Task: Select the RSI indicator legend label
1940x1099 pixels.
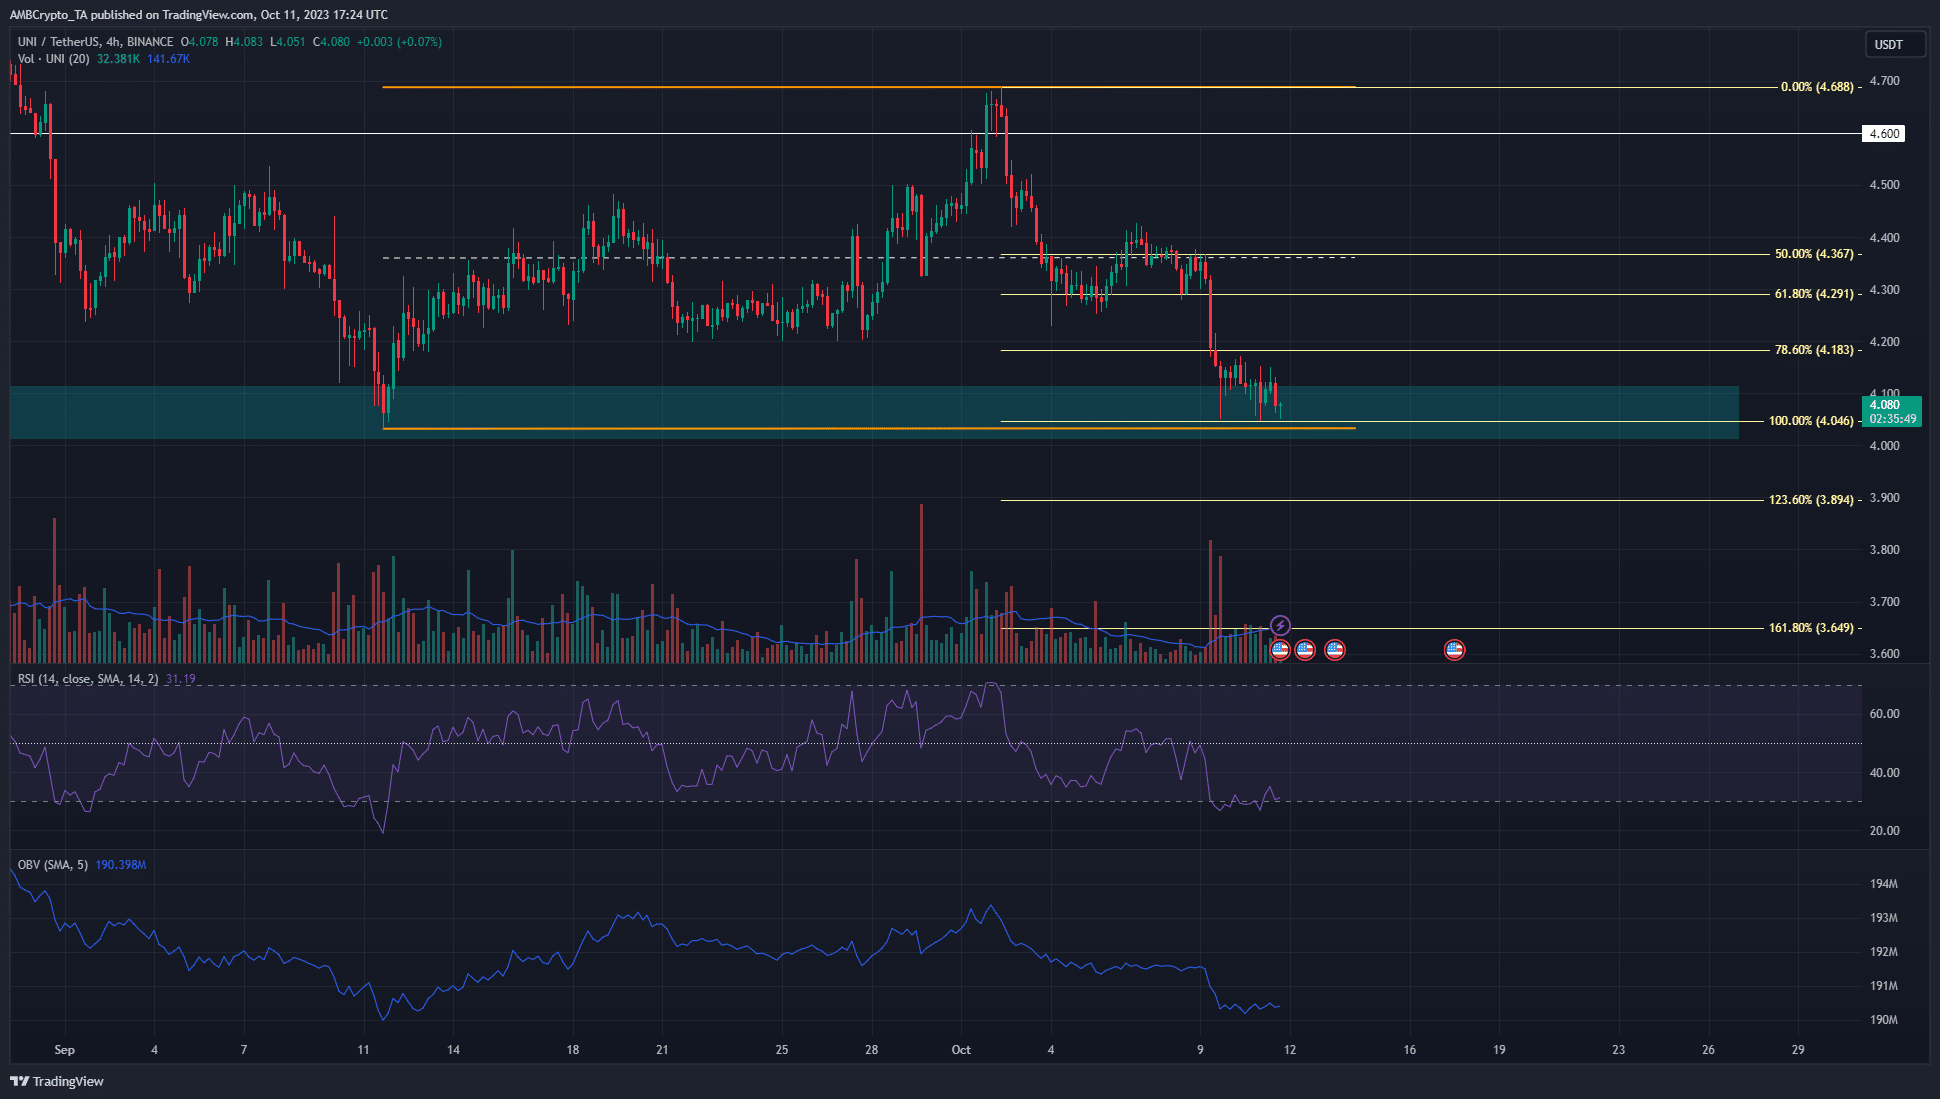Action: pos(88,679)
